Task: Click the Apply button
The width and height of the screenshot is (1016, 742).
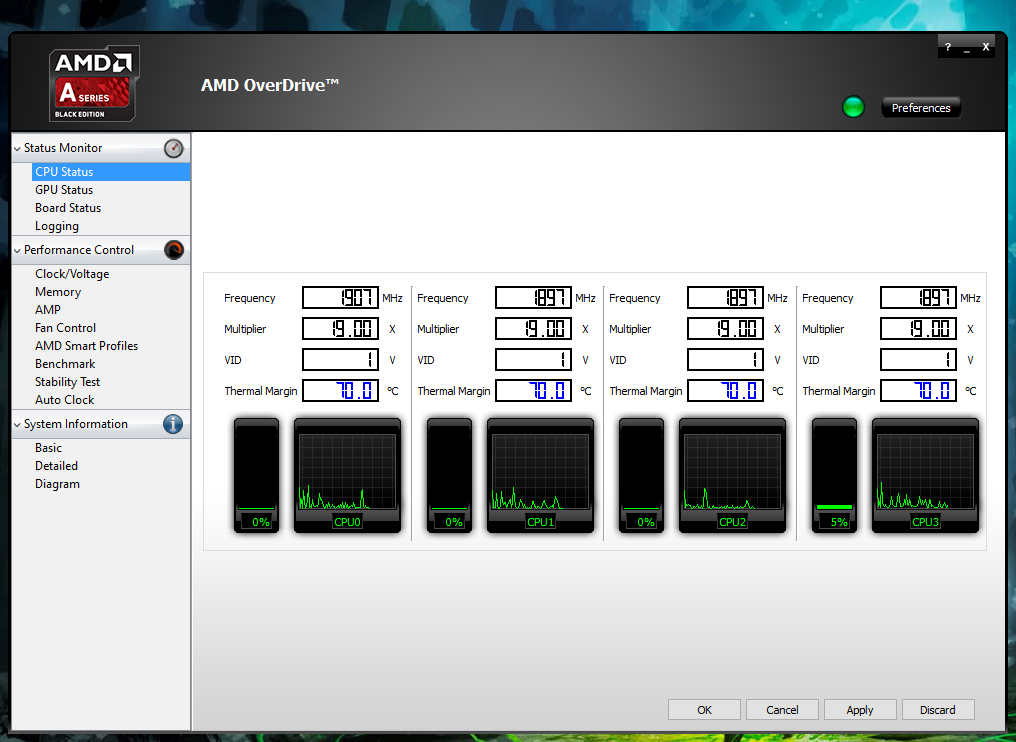Action: (x=860, y=710)
